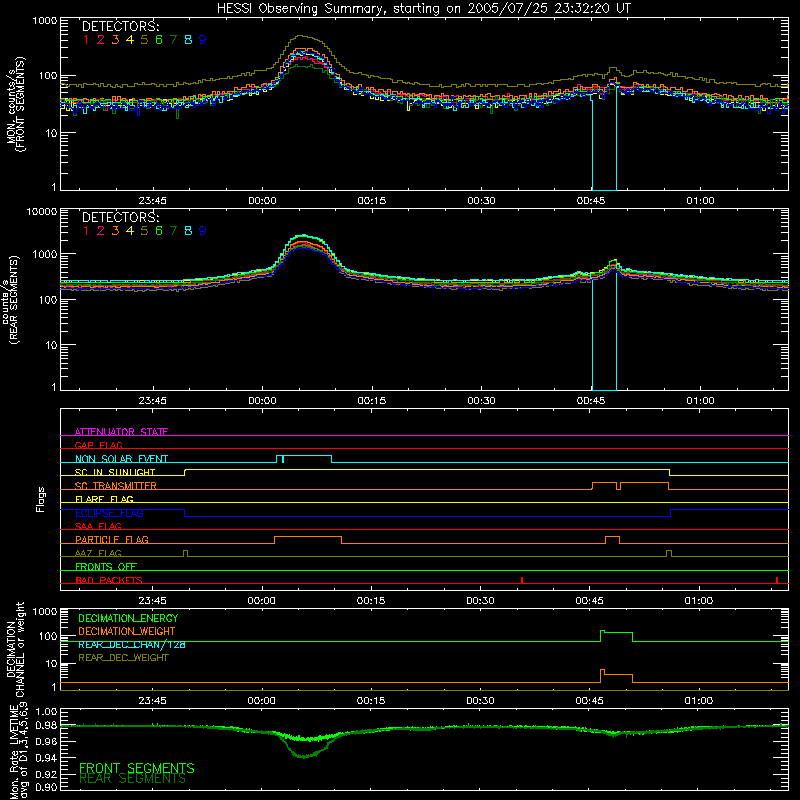Screen dimensions: 800x800
Task: Click the FRONTS_OFF flag label
Action: click(x=106, y=566)
